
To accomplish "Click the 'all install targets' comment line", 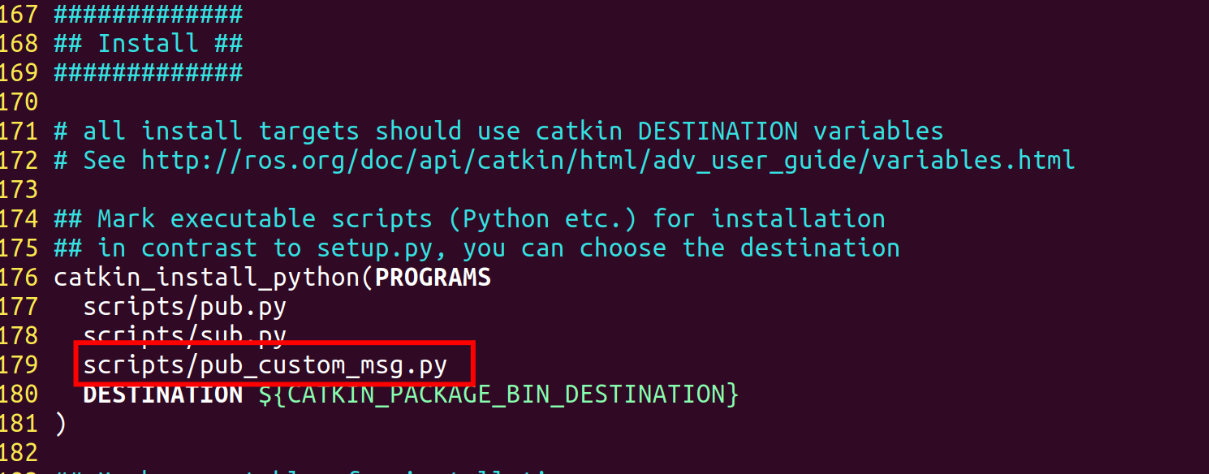I will point(499,131).
